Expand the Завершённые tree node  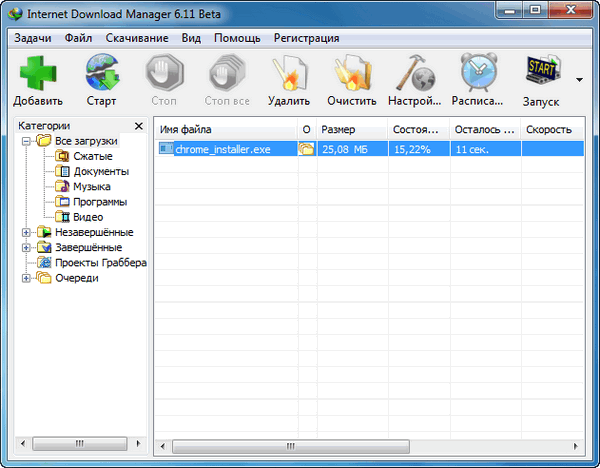[x=26, y=247]
